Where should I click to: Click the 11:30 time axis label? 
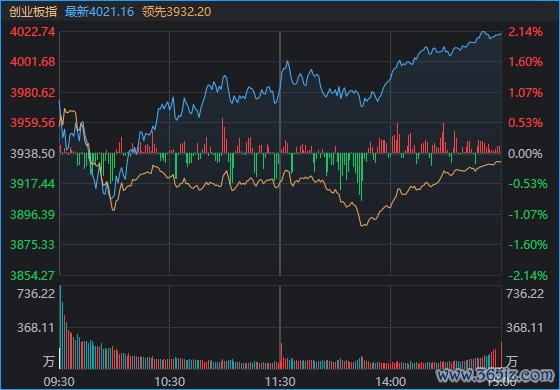coord(280,382)
